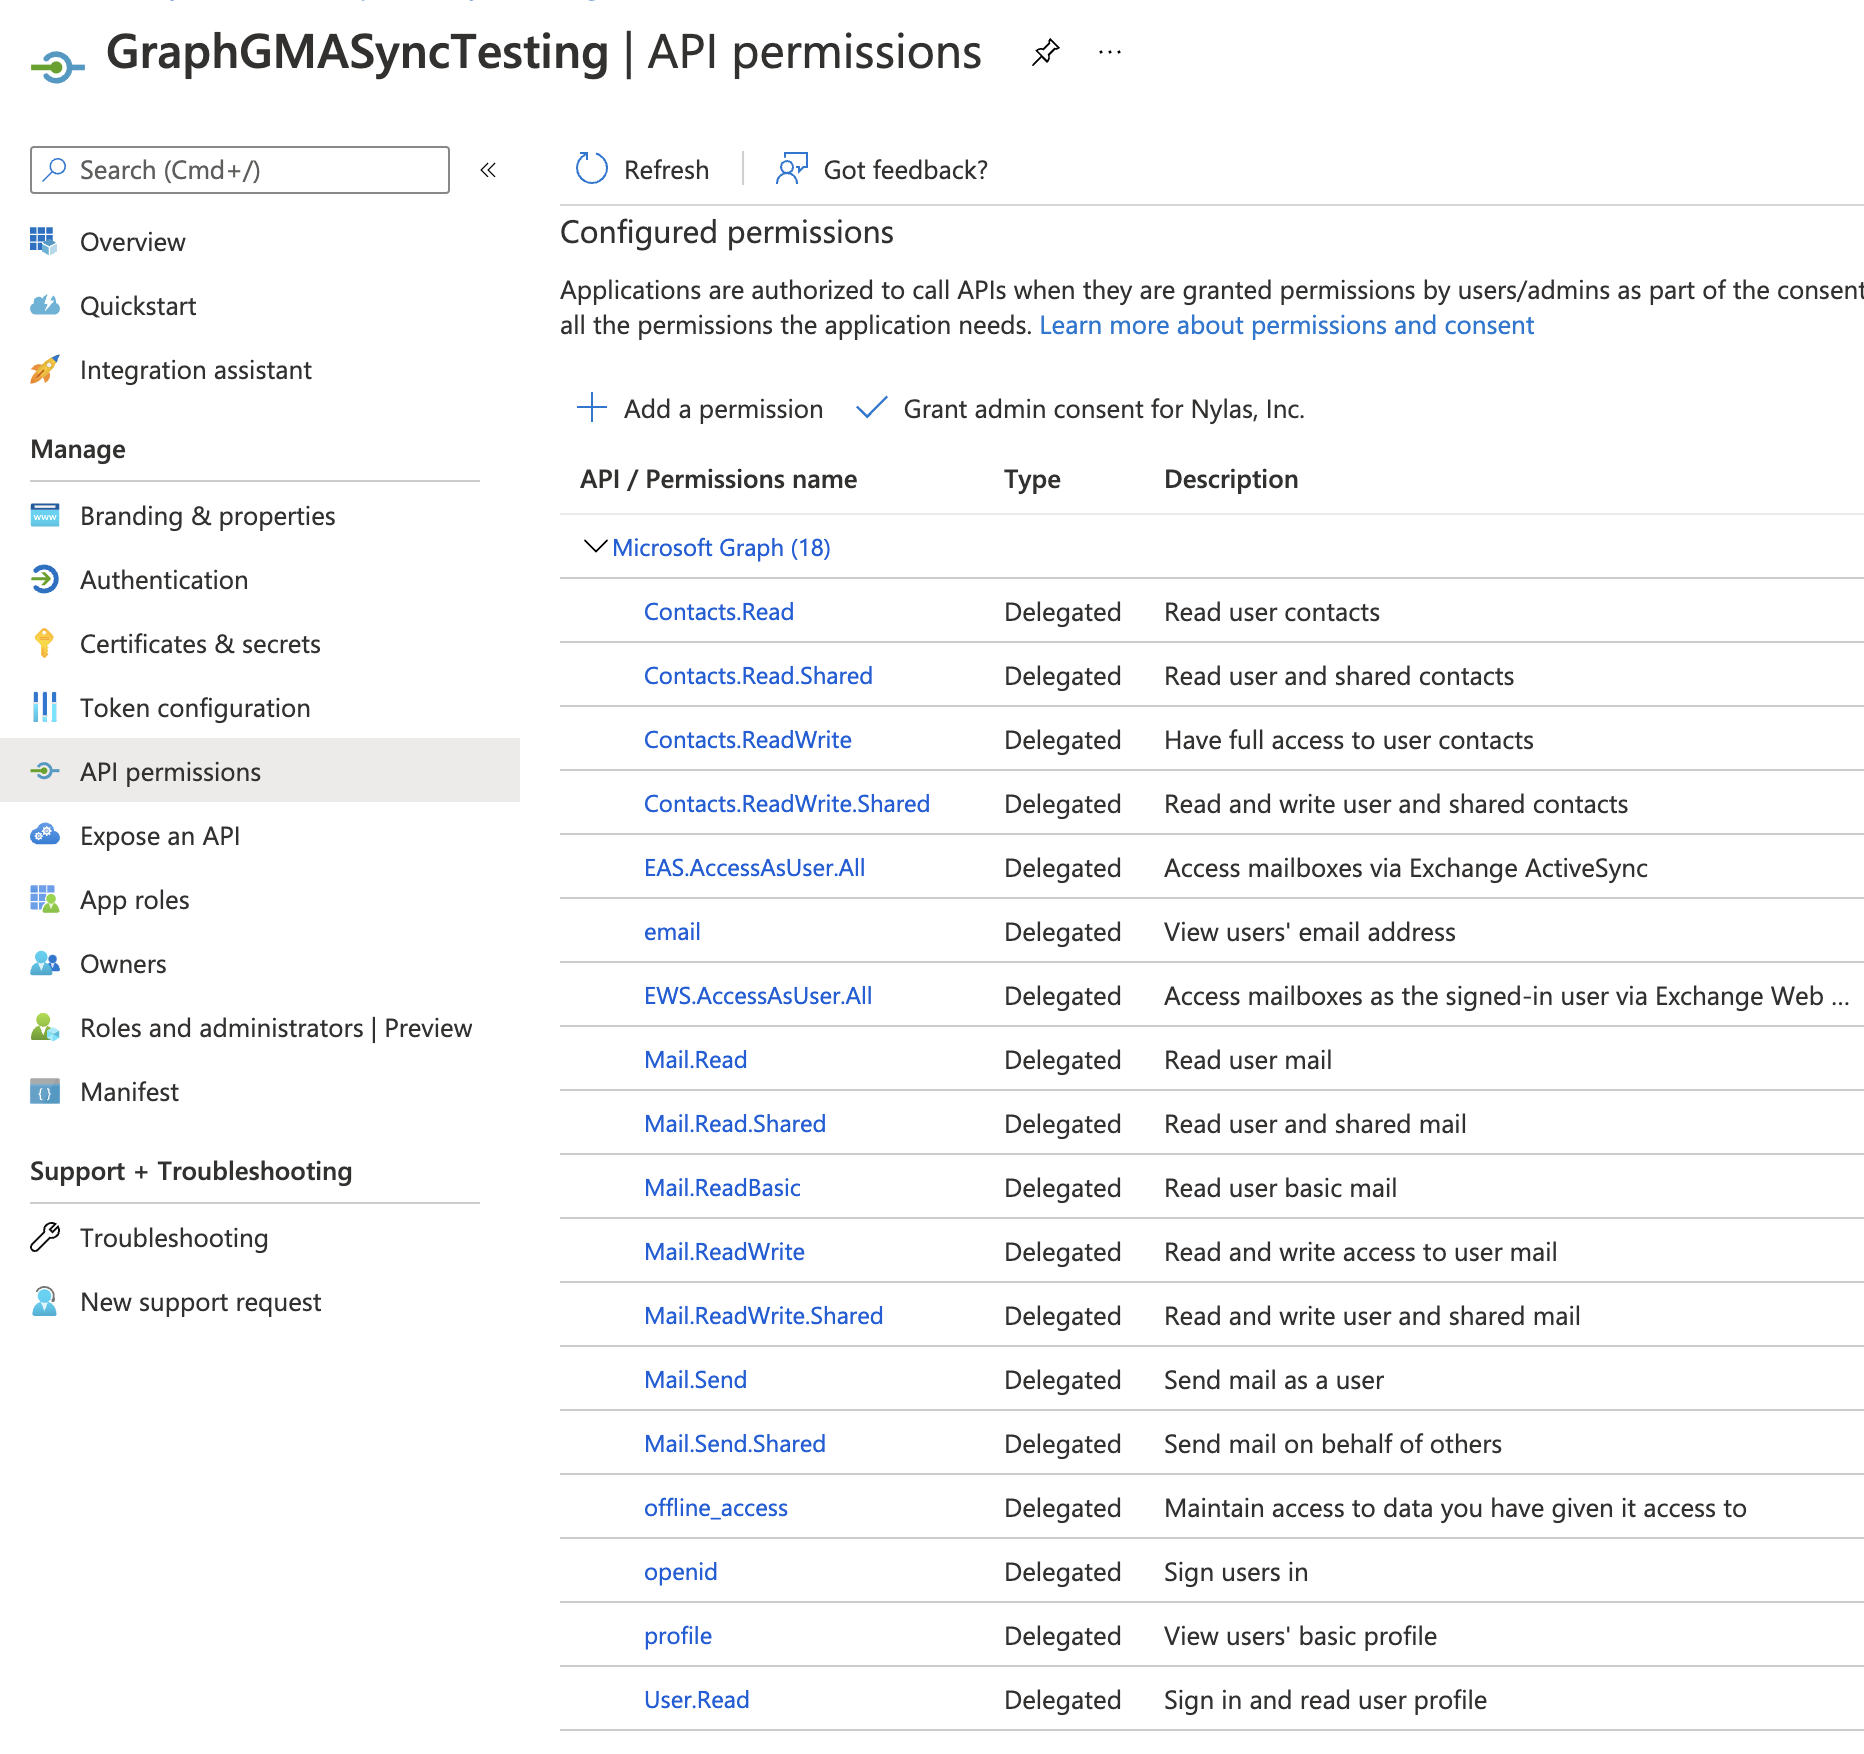Select the pin icon next to API permissions title

click(x=1046, y=52)
